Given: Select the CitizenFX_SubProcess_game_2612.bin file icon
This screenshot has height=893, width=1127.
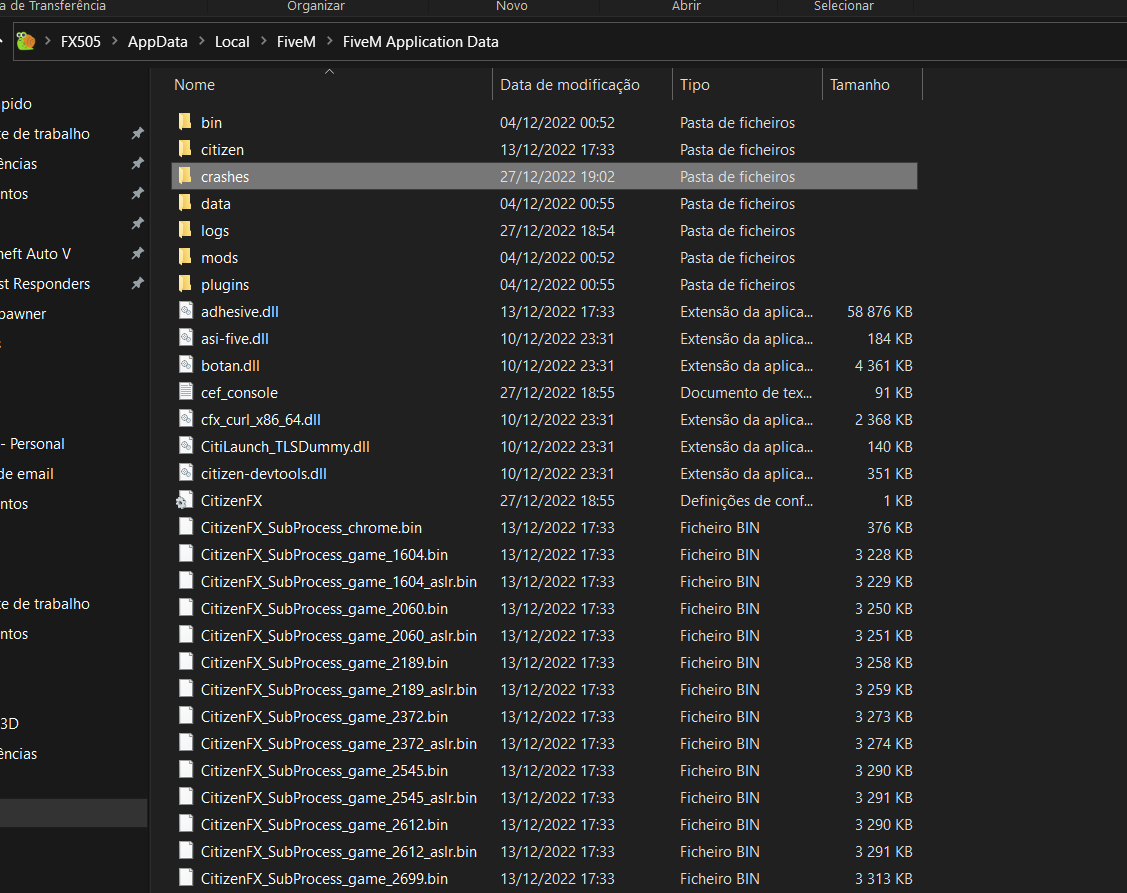Looking at the screenshot, I should [x=185, y=823].
